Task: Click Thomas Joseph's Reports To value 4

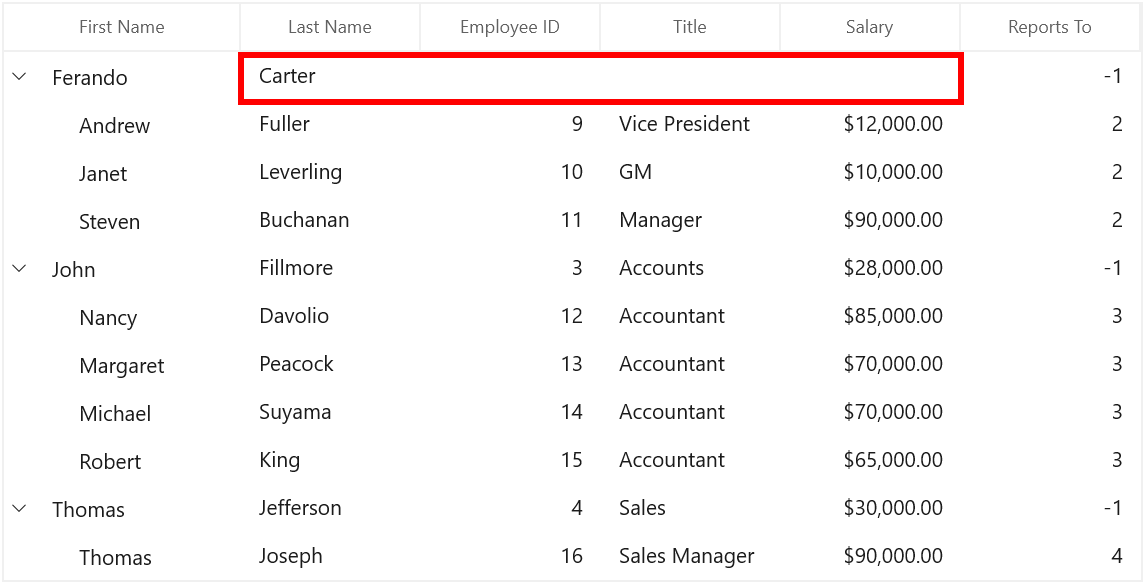Action: tap(1117, 556)
